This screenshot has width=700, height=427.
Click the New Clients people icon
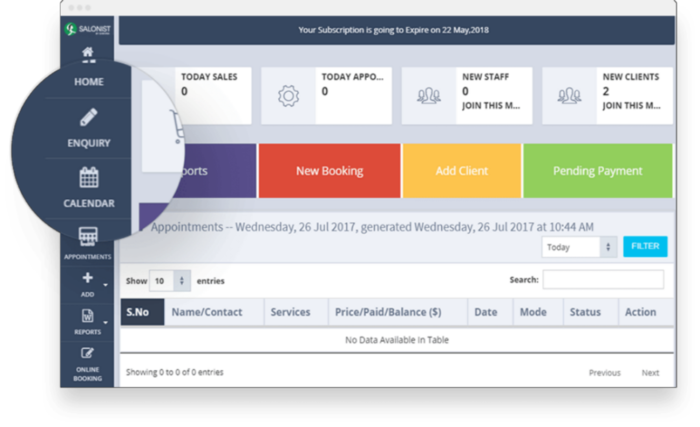click(x=571, y=96)
